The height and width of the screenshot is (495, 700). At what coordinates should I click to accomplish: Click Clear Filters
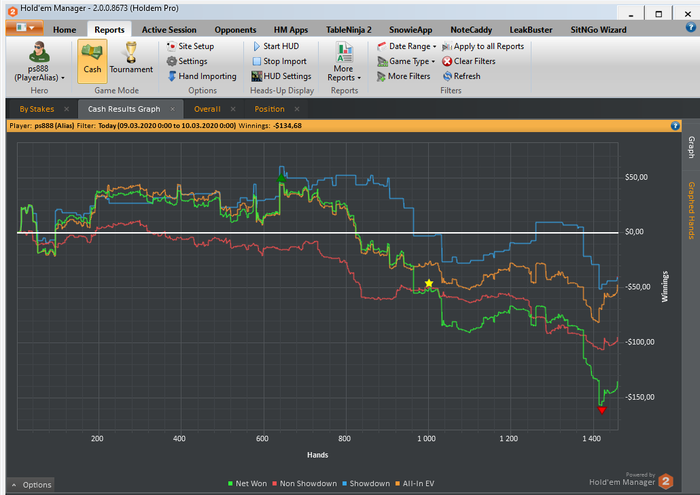coord(469,61)
